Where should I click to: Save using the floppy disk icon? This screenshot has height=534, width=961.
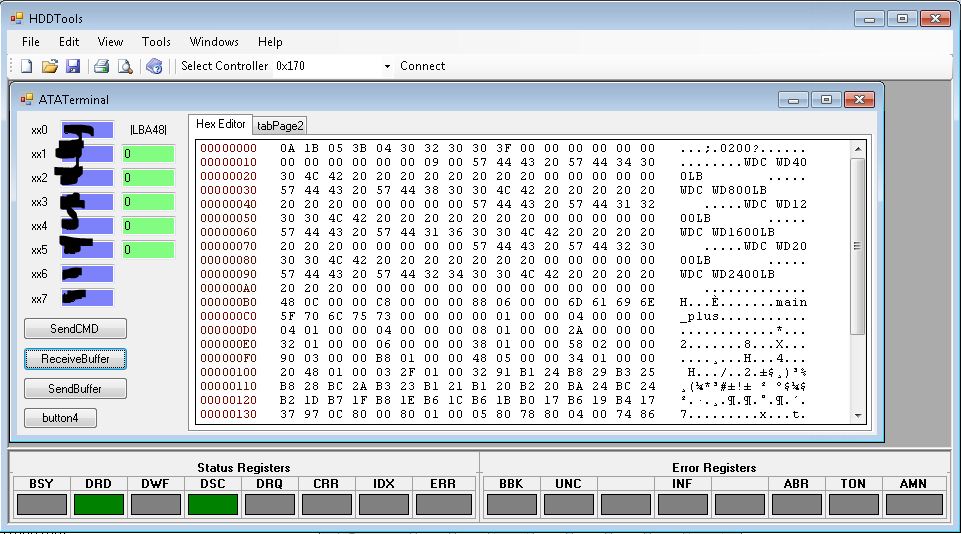pos(73,66)
